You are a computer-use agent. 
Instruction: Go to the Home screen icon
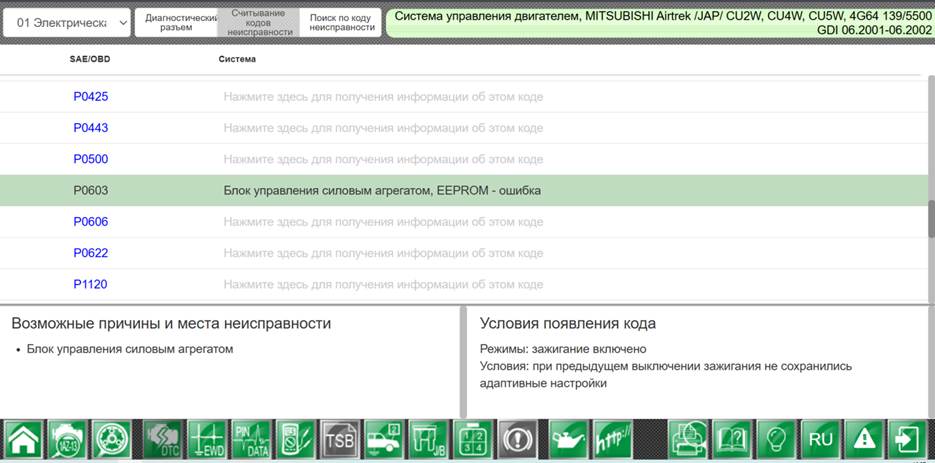point(24,440)
